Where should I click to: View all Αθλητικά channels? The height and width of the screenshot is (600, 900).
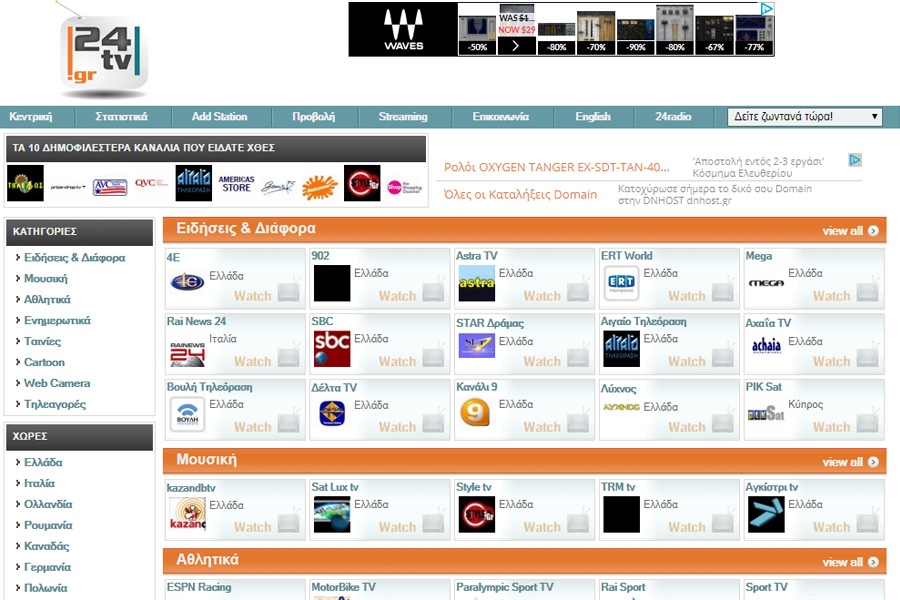pyautogui.click(x=850, y=562)
